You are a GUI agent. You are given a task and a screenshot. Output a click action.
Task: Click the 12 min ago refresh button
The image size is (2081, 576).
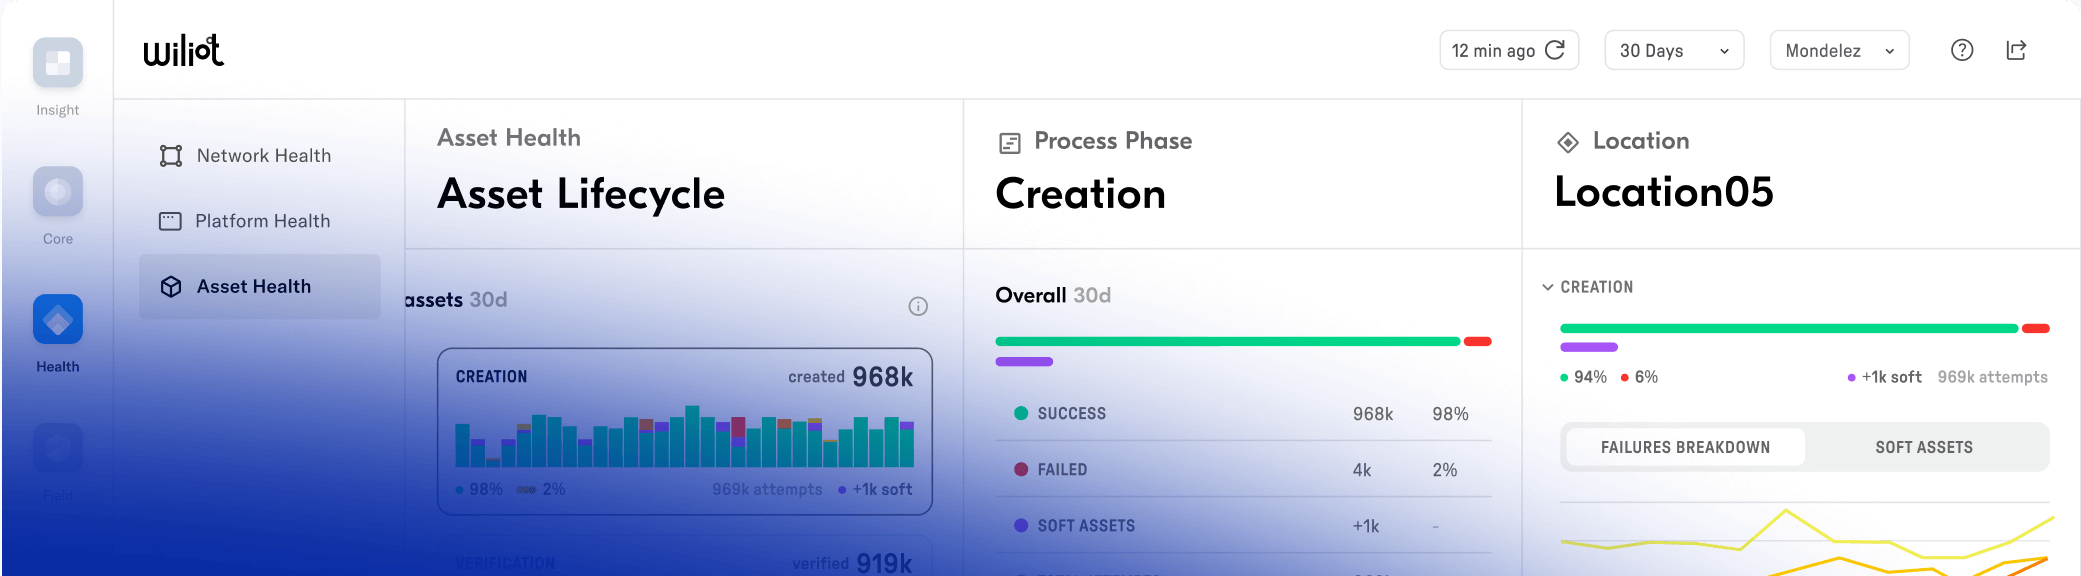(1509, 50)
